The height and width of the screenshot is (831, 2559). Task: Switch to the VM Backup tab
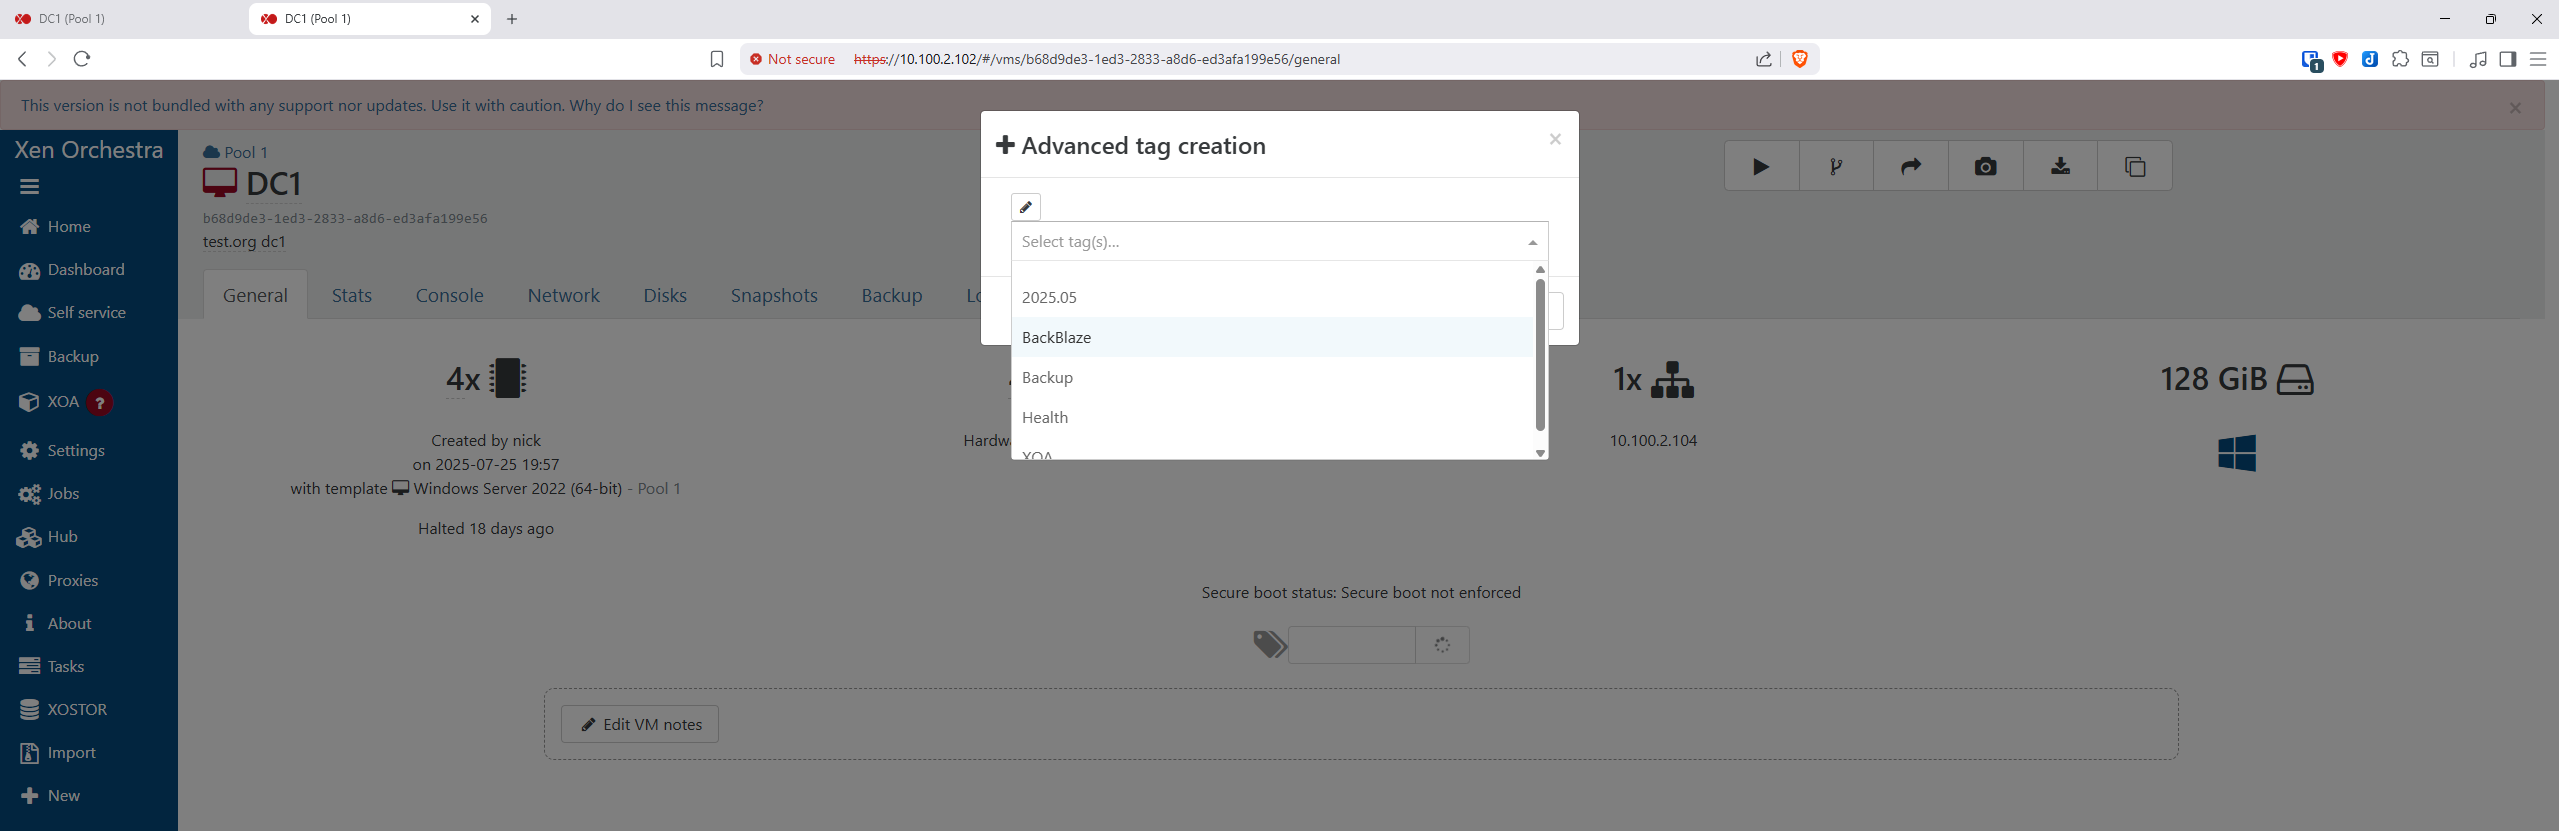tap(892, 295)
